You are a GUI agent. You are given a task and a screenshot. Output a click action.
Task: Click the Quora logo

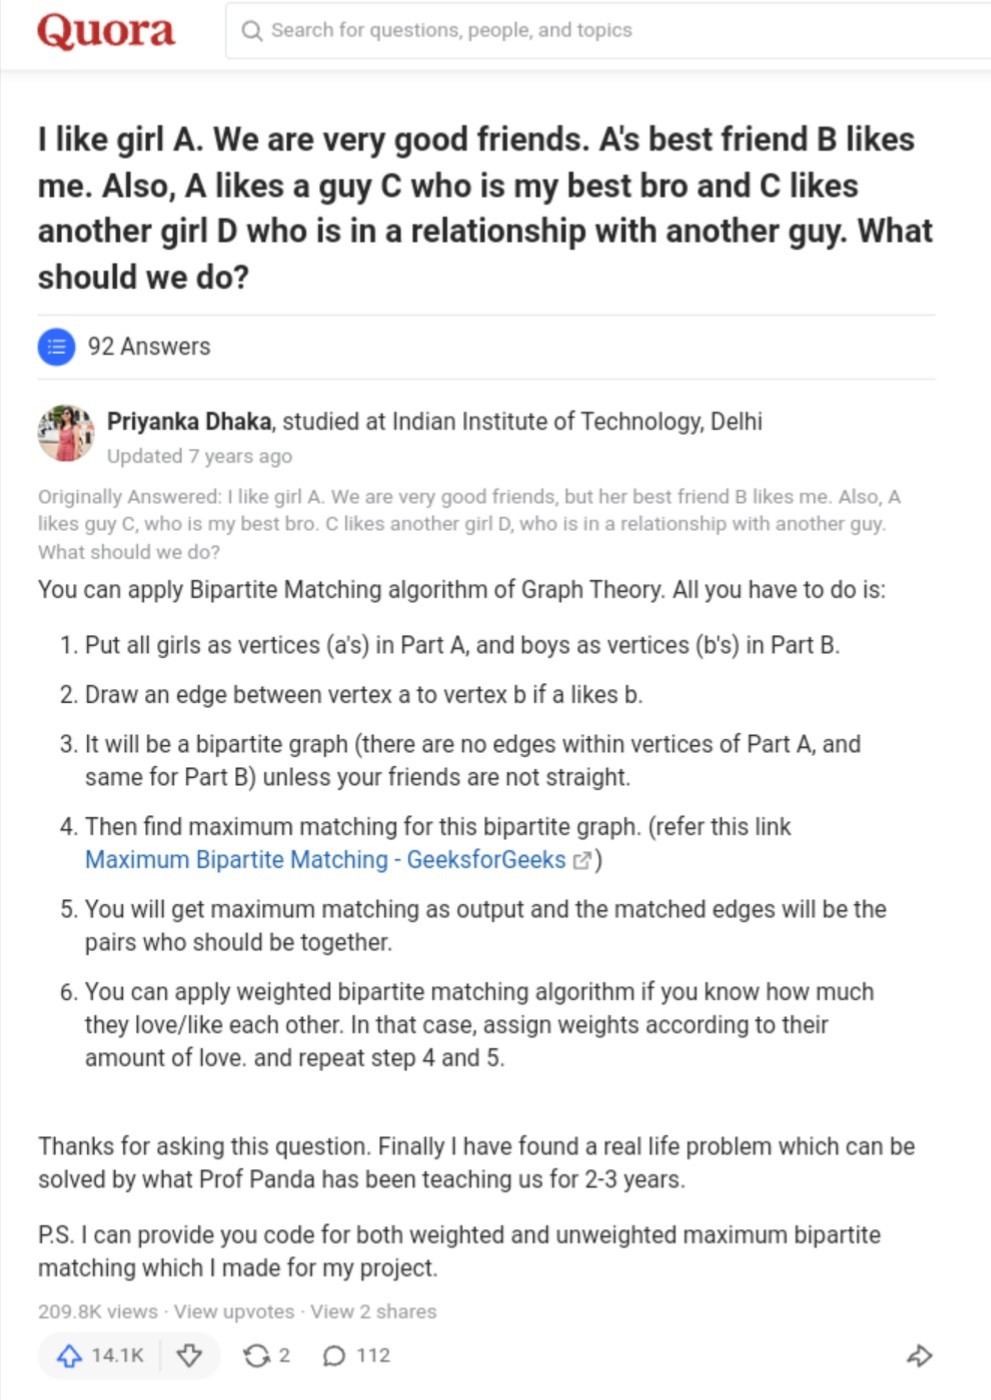click(x=106, y=31)
